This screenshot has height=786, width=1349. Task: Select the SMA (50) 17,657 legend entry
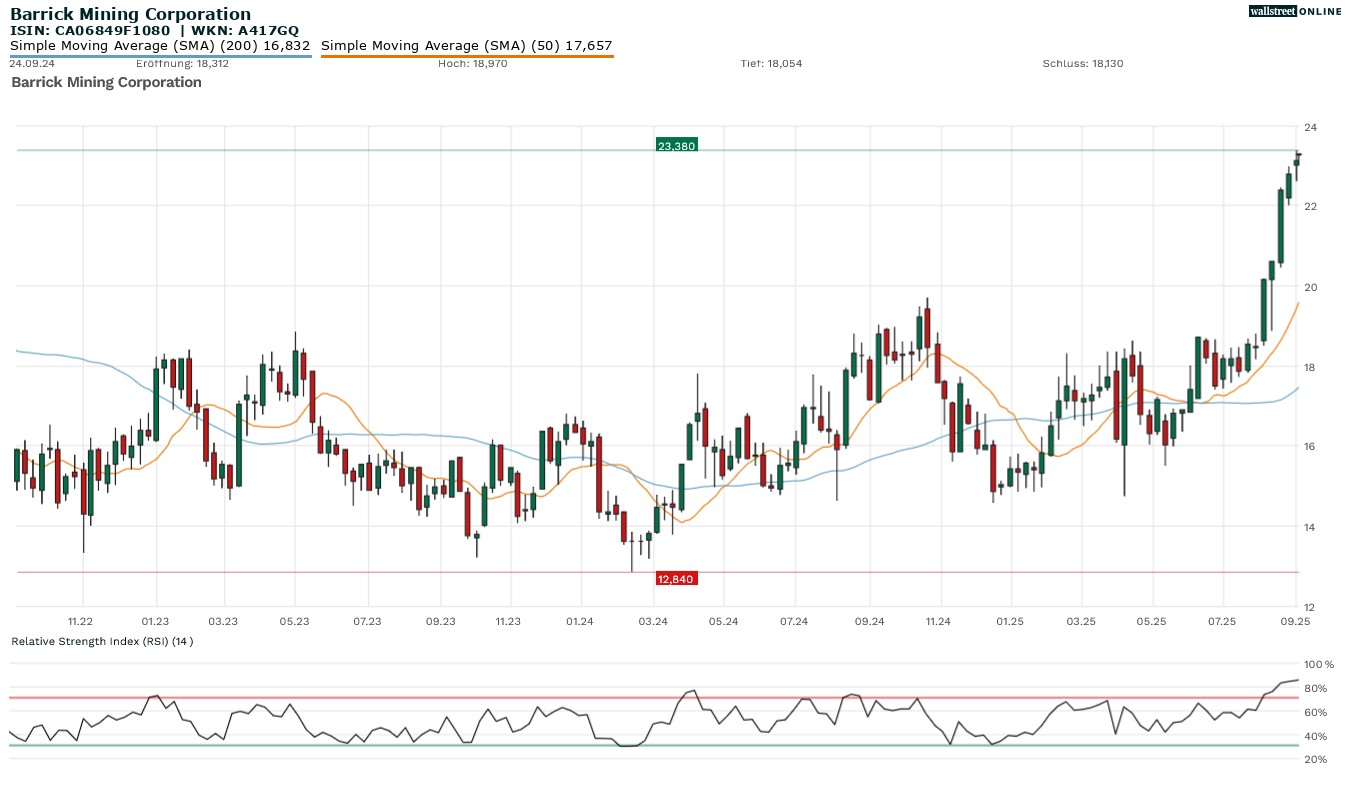pos(467,45)
